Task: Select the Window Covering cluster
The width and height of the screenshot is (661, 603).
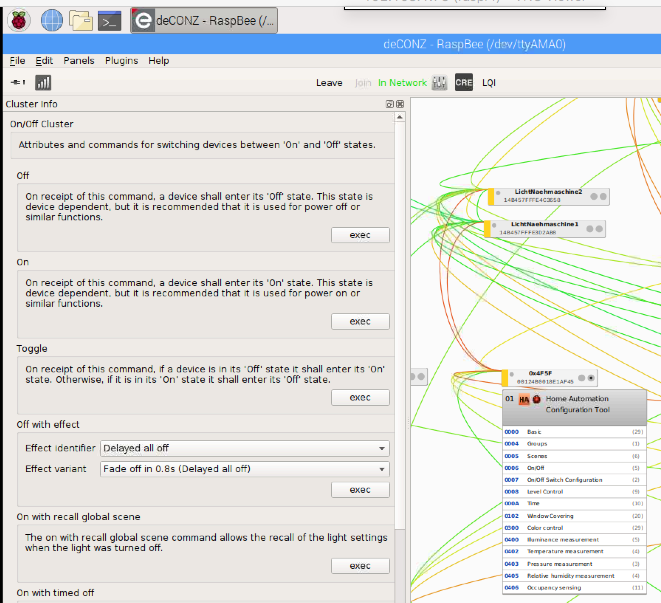Action: [x=574, y=516]
